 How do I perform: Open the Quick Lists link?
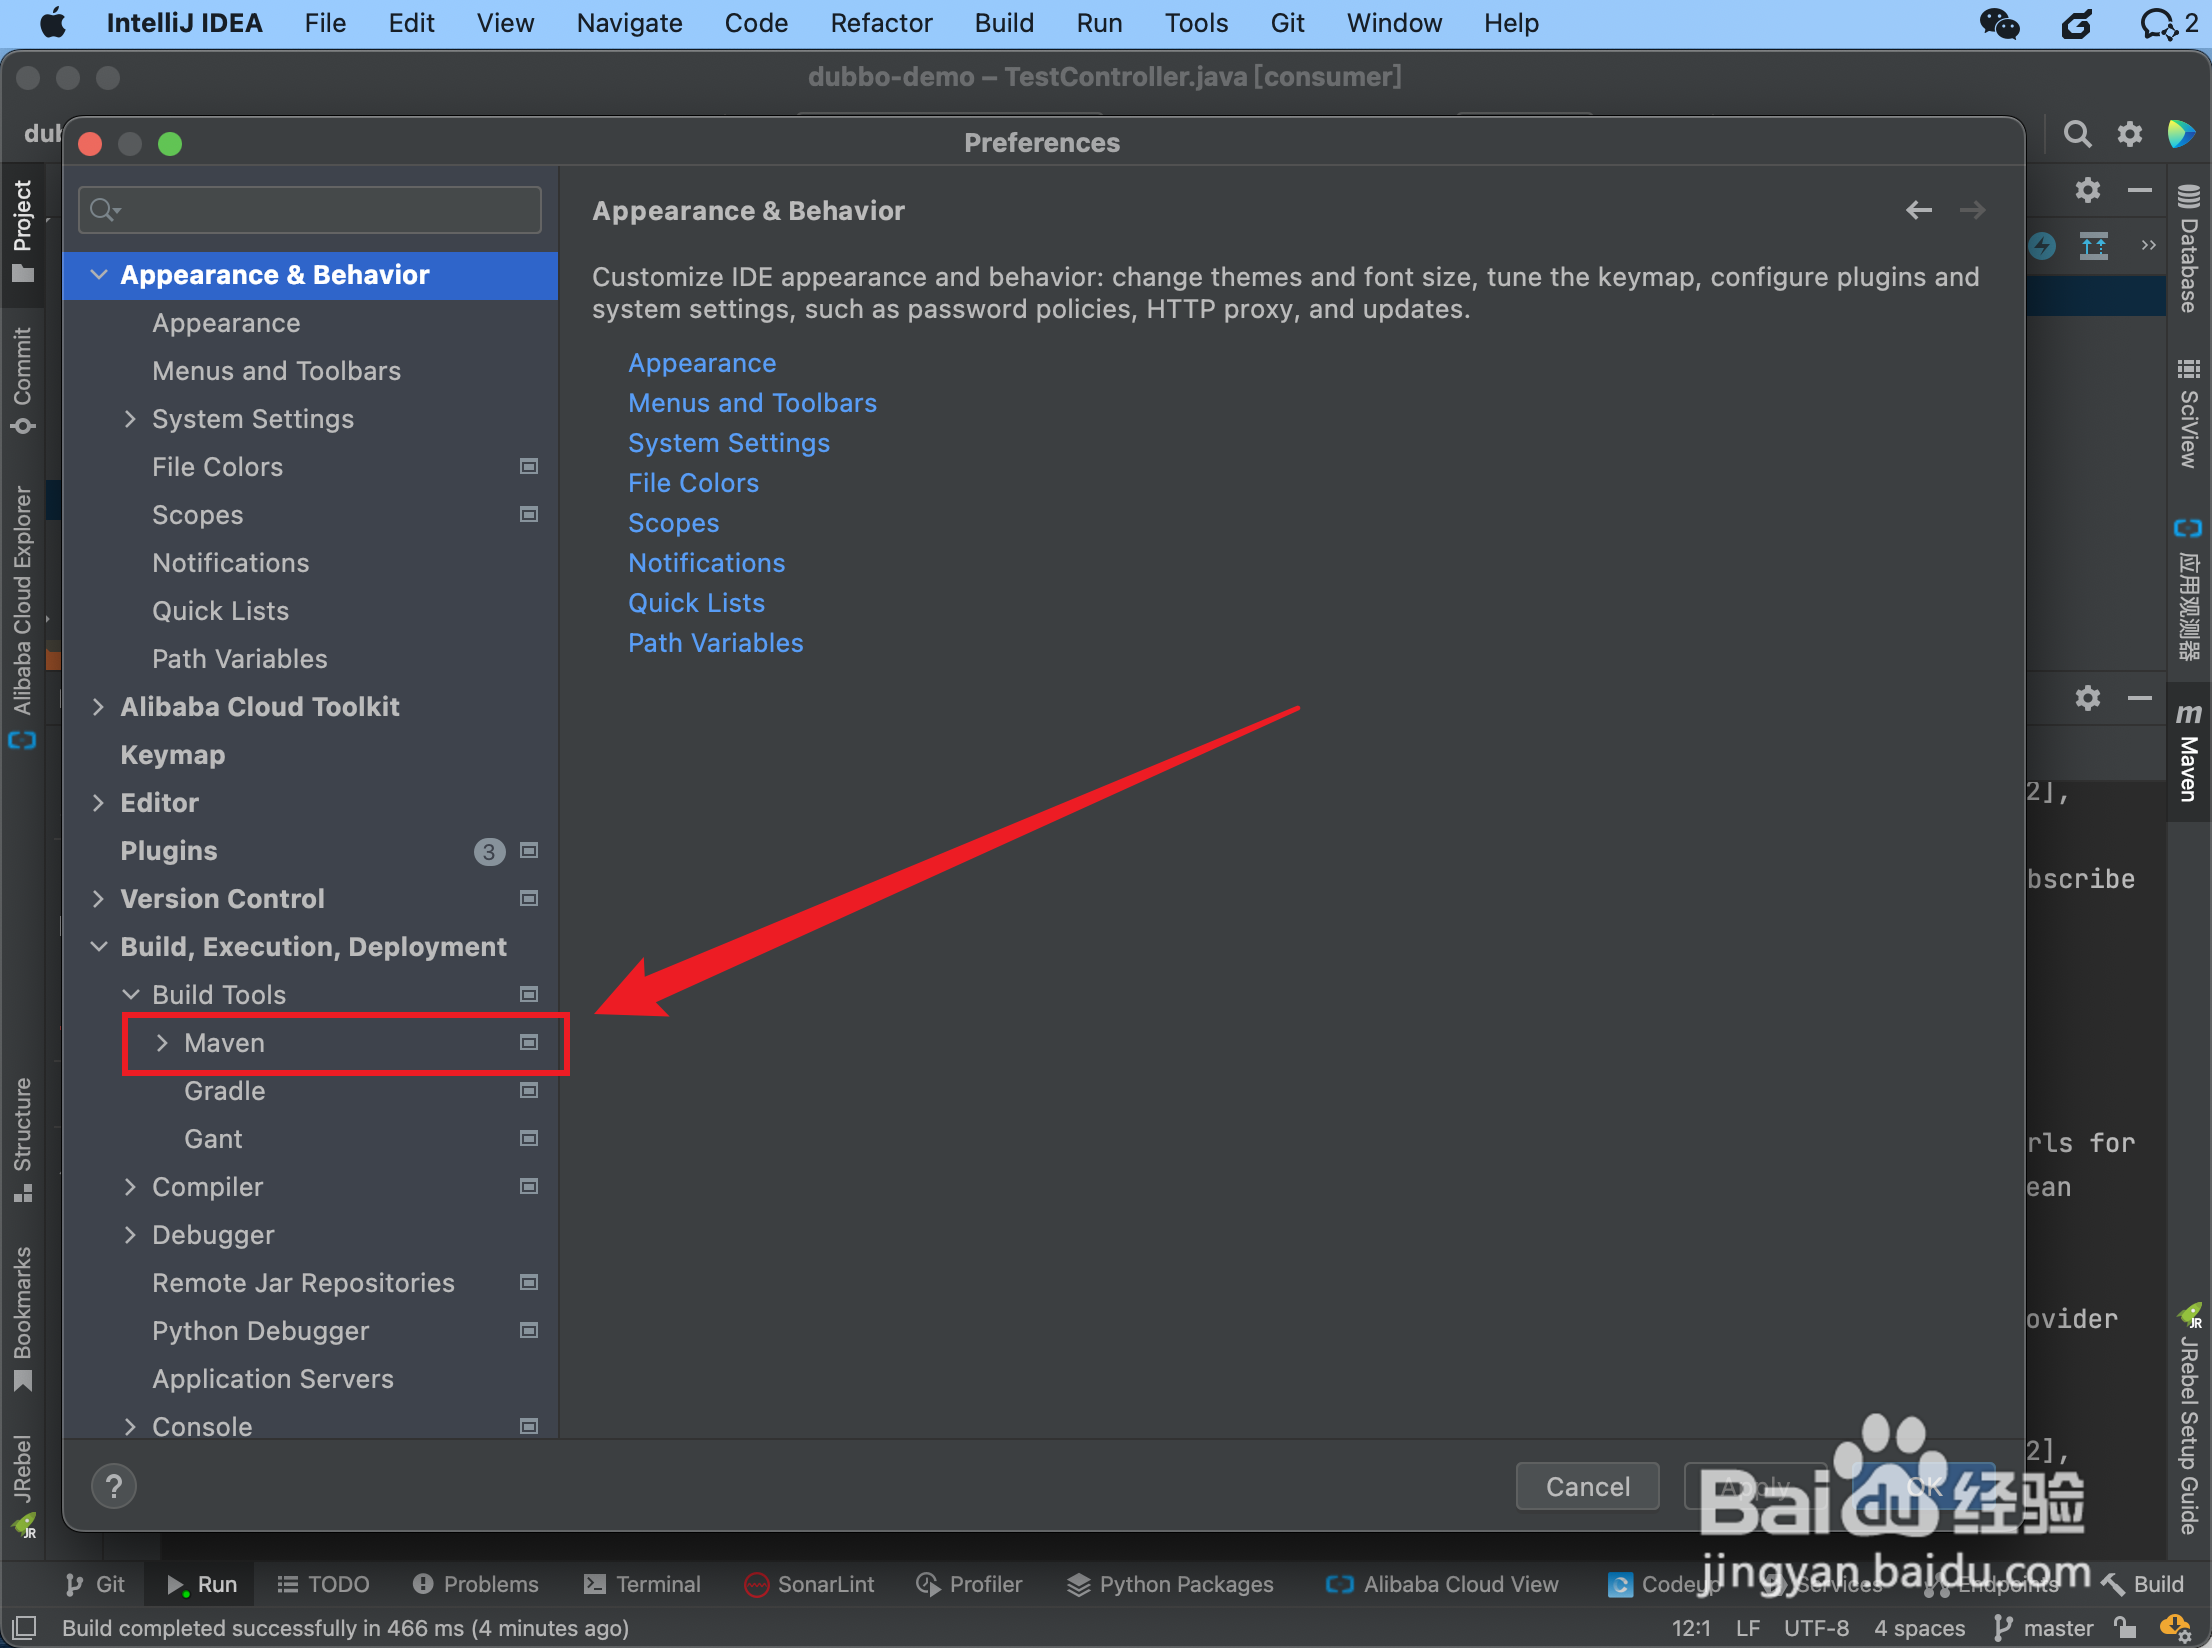pos(696,603)
